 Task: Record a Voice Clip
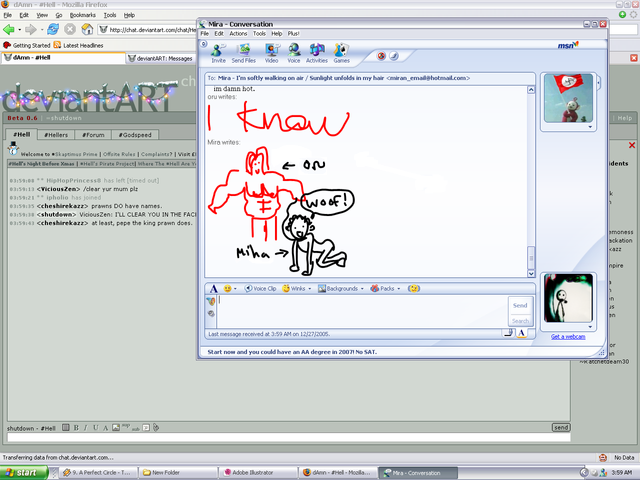coord(260,289)
